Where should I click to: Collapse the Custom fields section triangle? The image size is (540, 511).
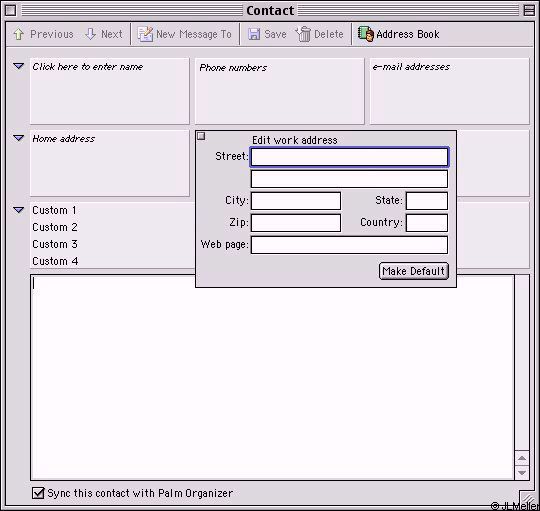coord(19,210)
